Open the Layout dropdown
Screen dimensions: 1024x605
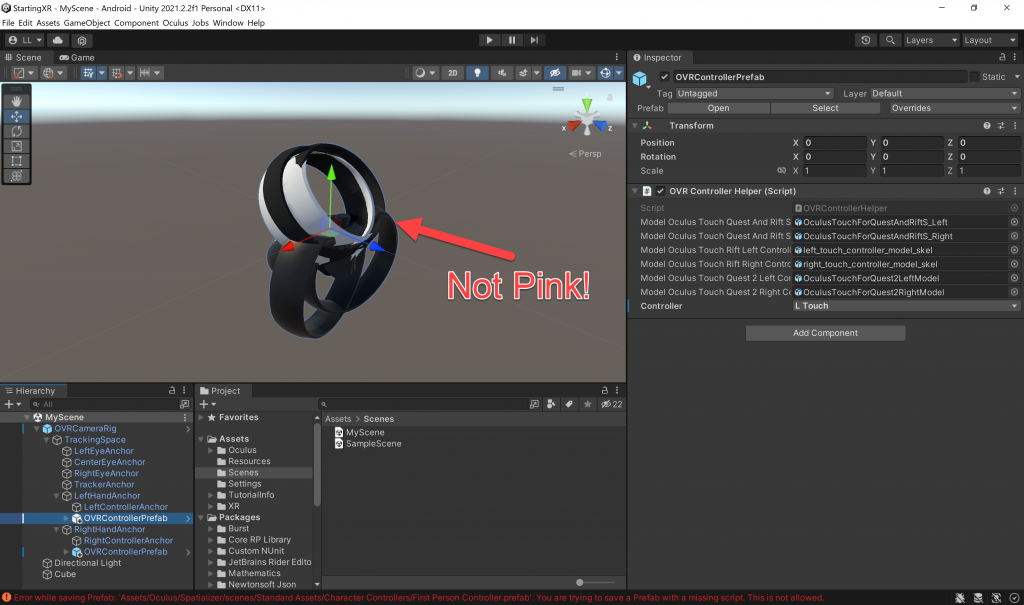[x=989, y=40]
